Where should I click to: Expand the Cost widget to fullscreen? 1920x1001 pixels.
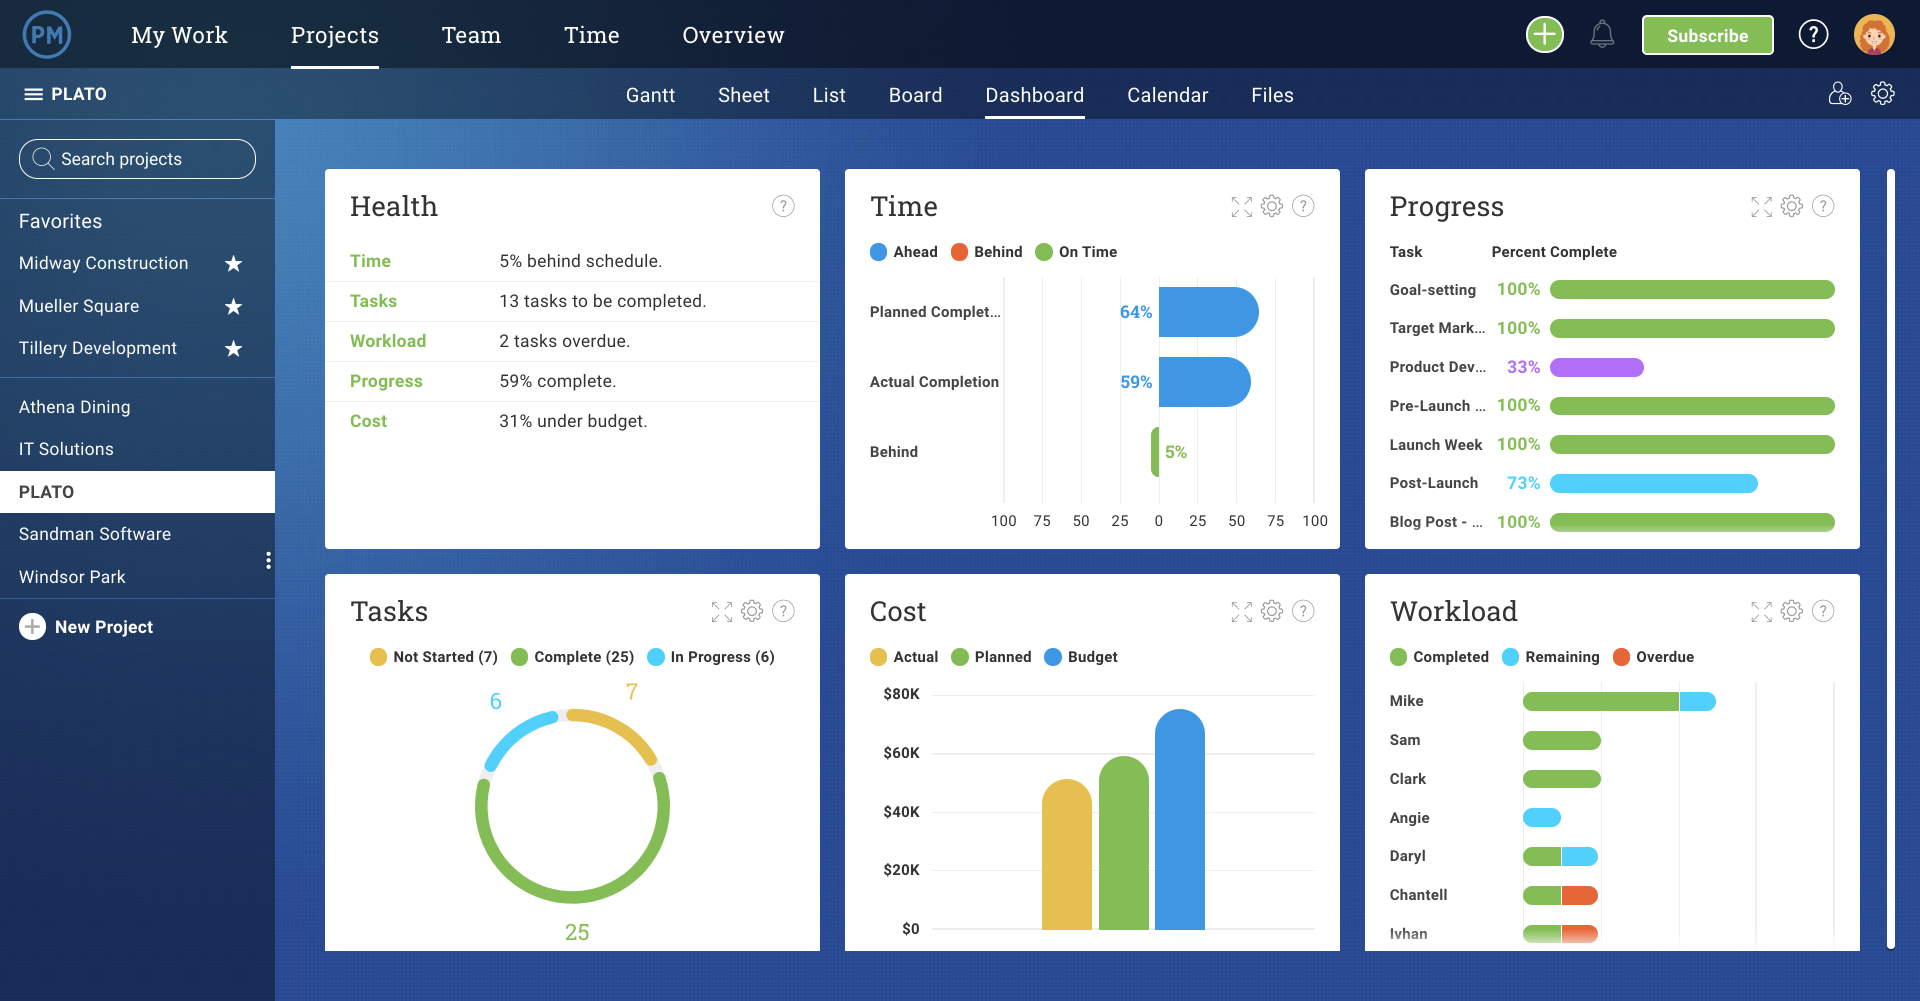tap(1242, 612)
